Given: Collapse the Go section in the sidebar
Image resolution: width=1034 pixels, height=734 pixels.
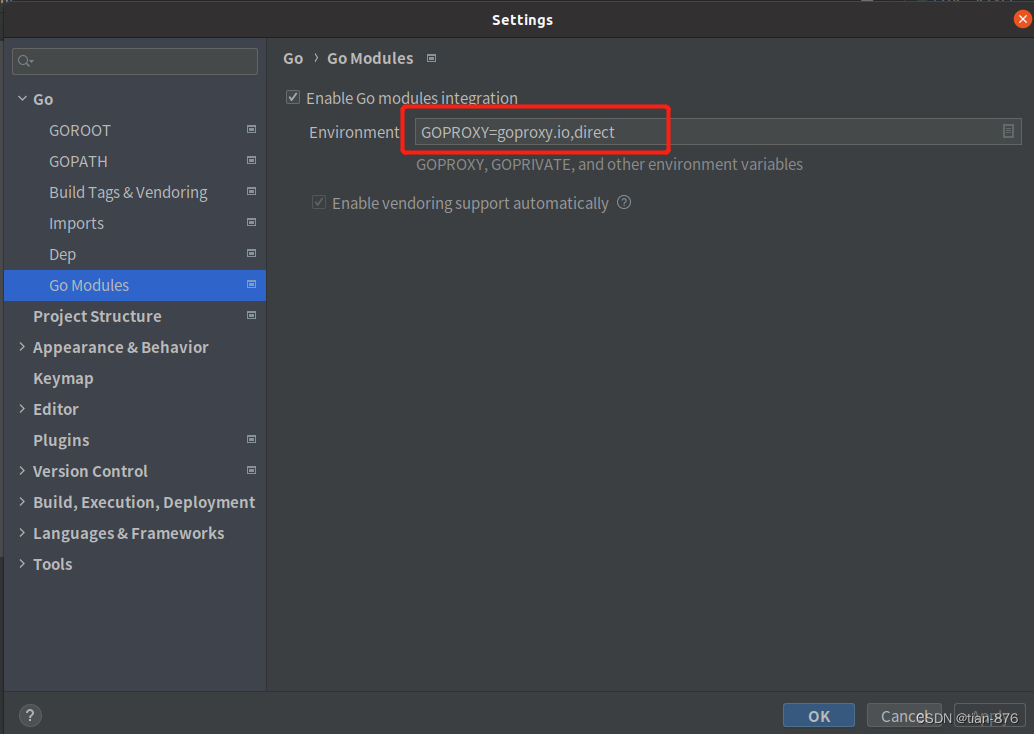Looking at the screenshot, I should [x=22, y=99].
